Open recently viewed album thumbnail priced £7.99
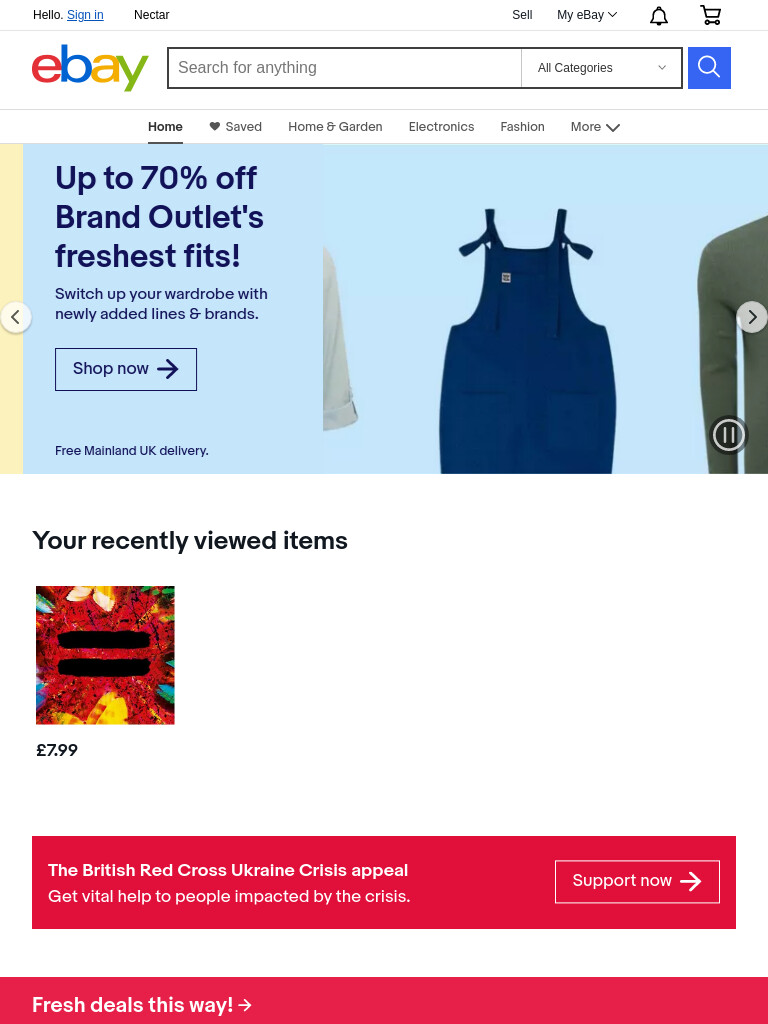 pyautogui.click(x=105, y=655)
